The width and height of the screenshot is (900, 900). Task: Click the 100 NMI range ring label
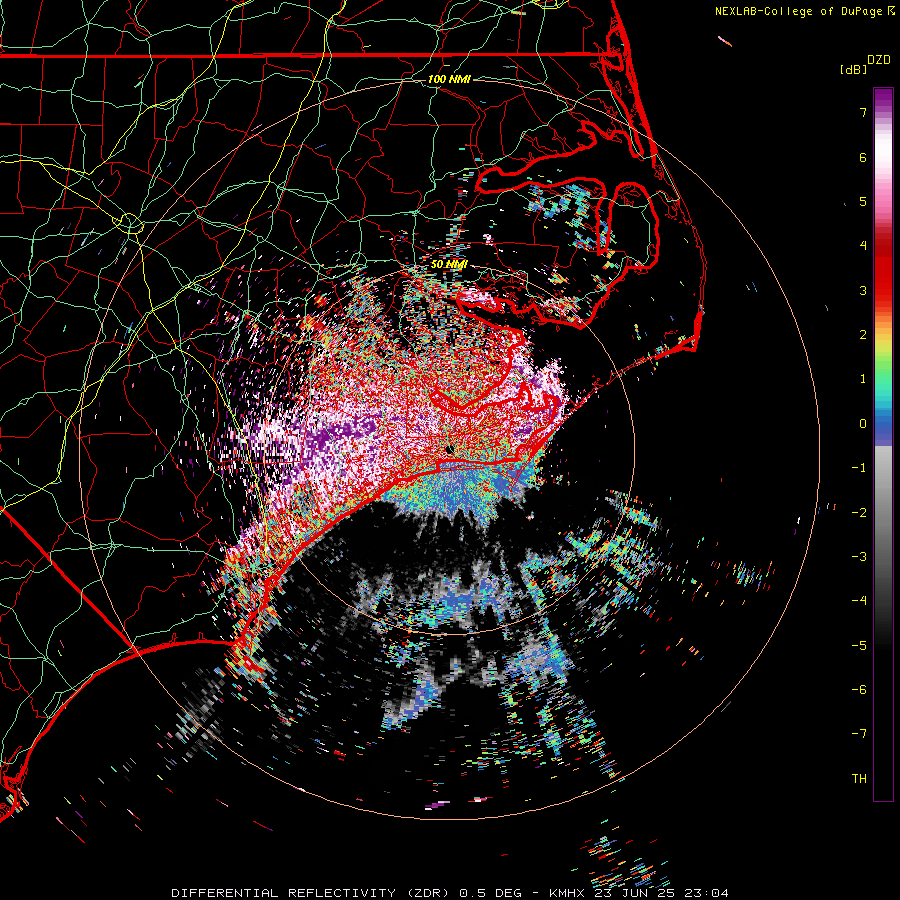449,79
